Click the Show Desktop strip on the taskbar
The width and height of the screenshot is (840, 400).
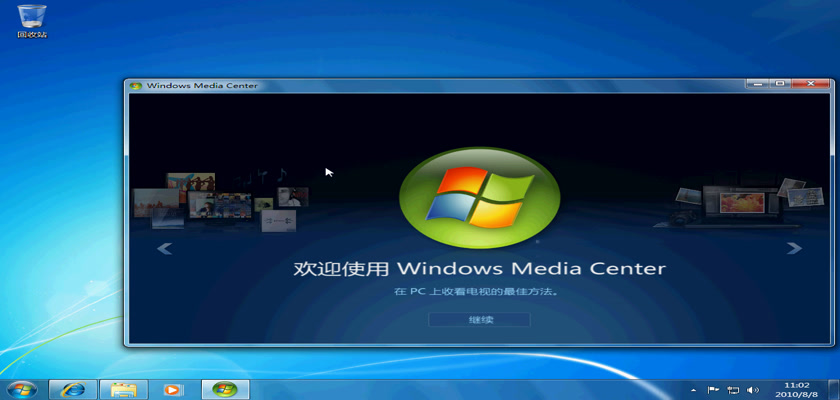[x=835, y=389]
